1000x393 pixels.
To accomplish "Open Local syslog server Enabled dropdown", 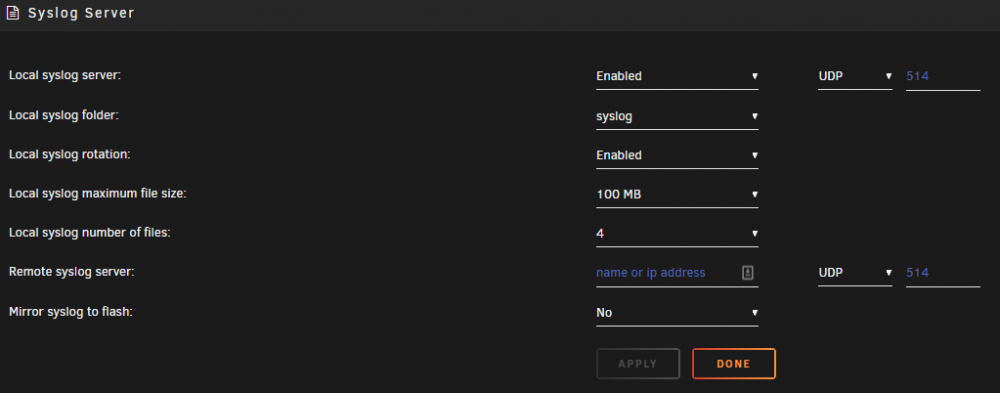I will [x=677, y=76].
